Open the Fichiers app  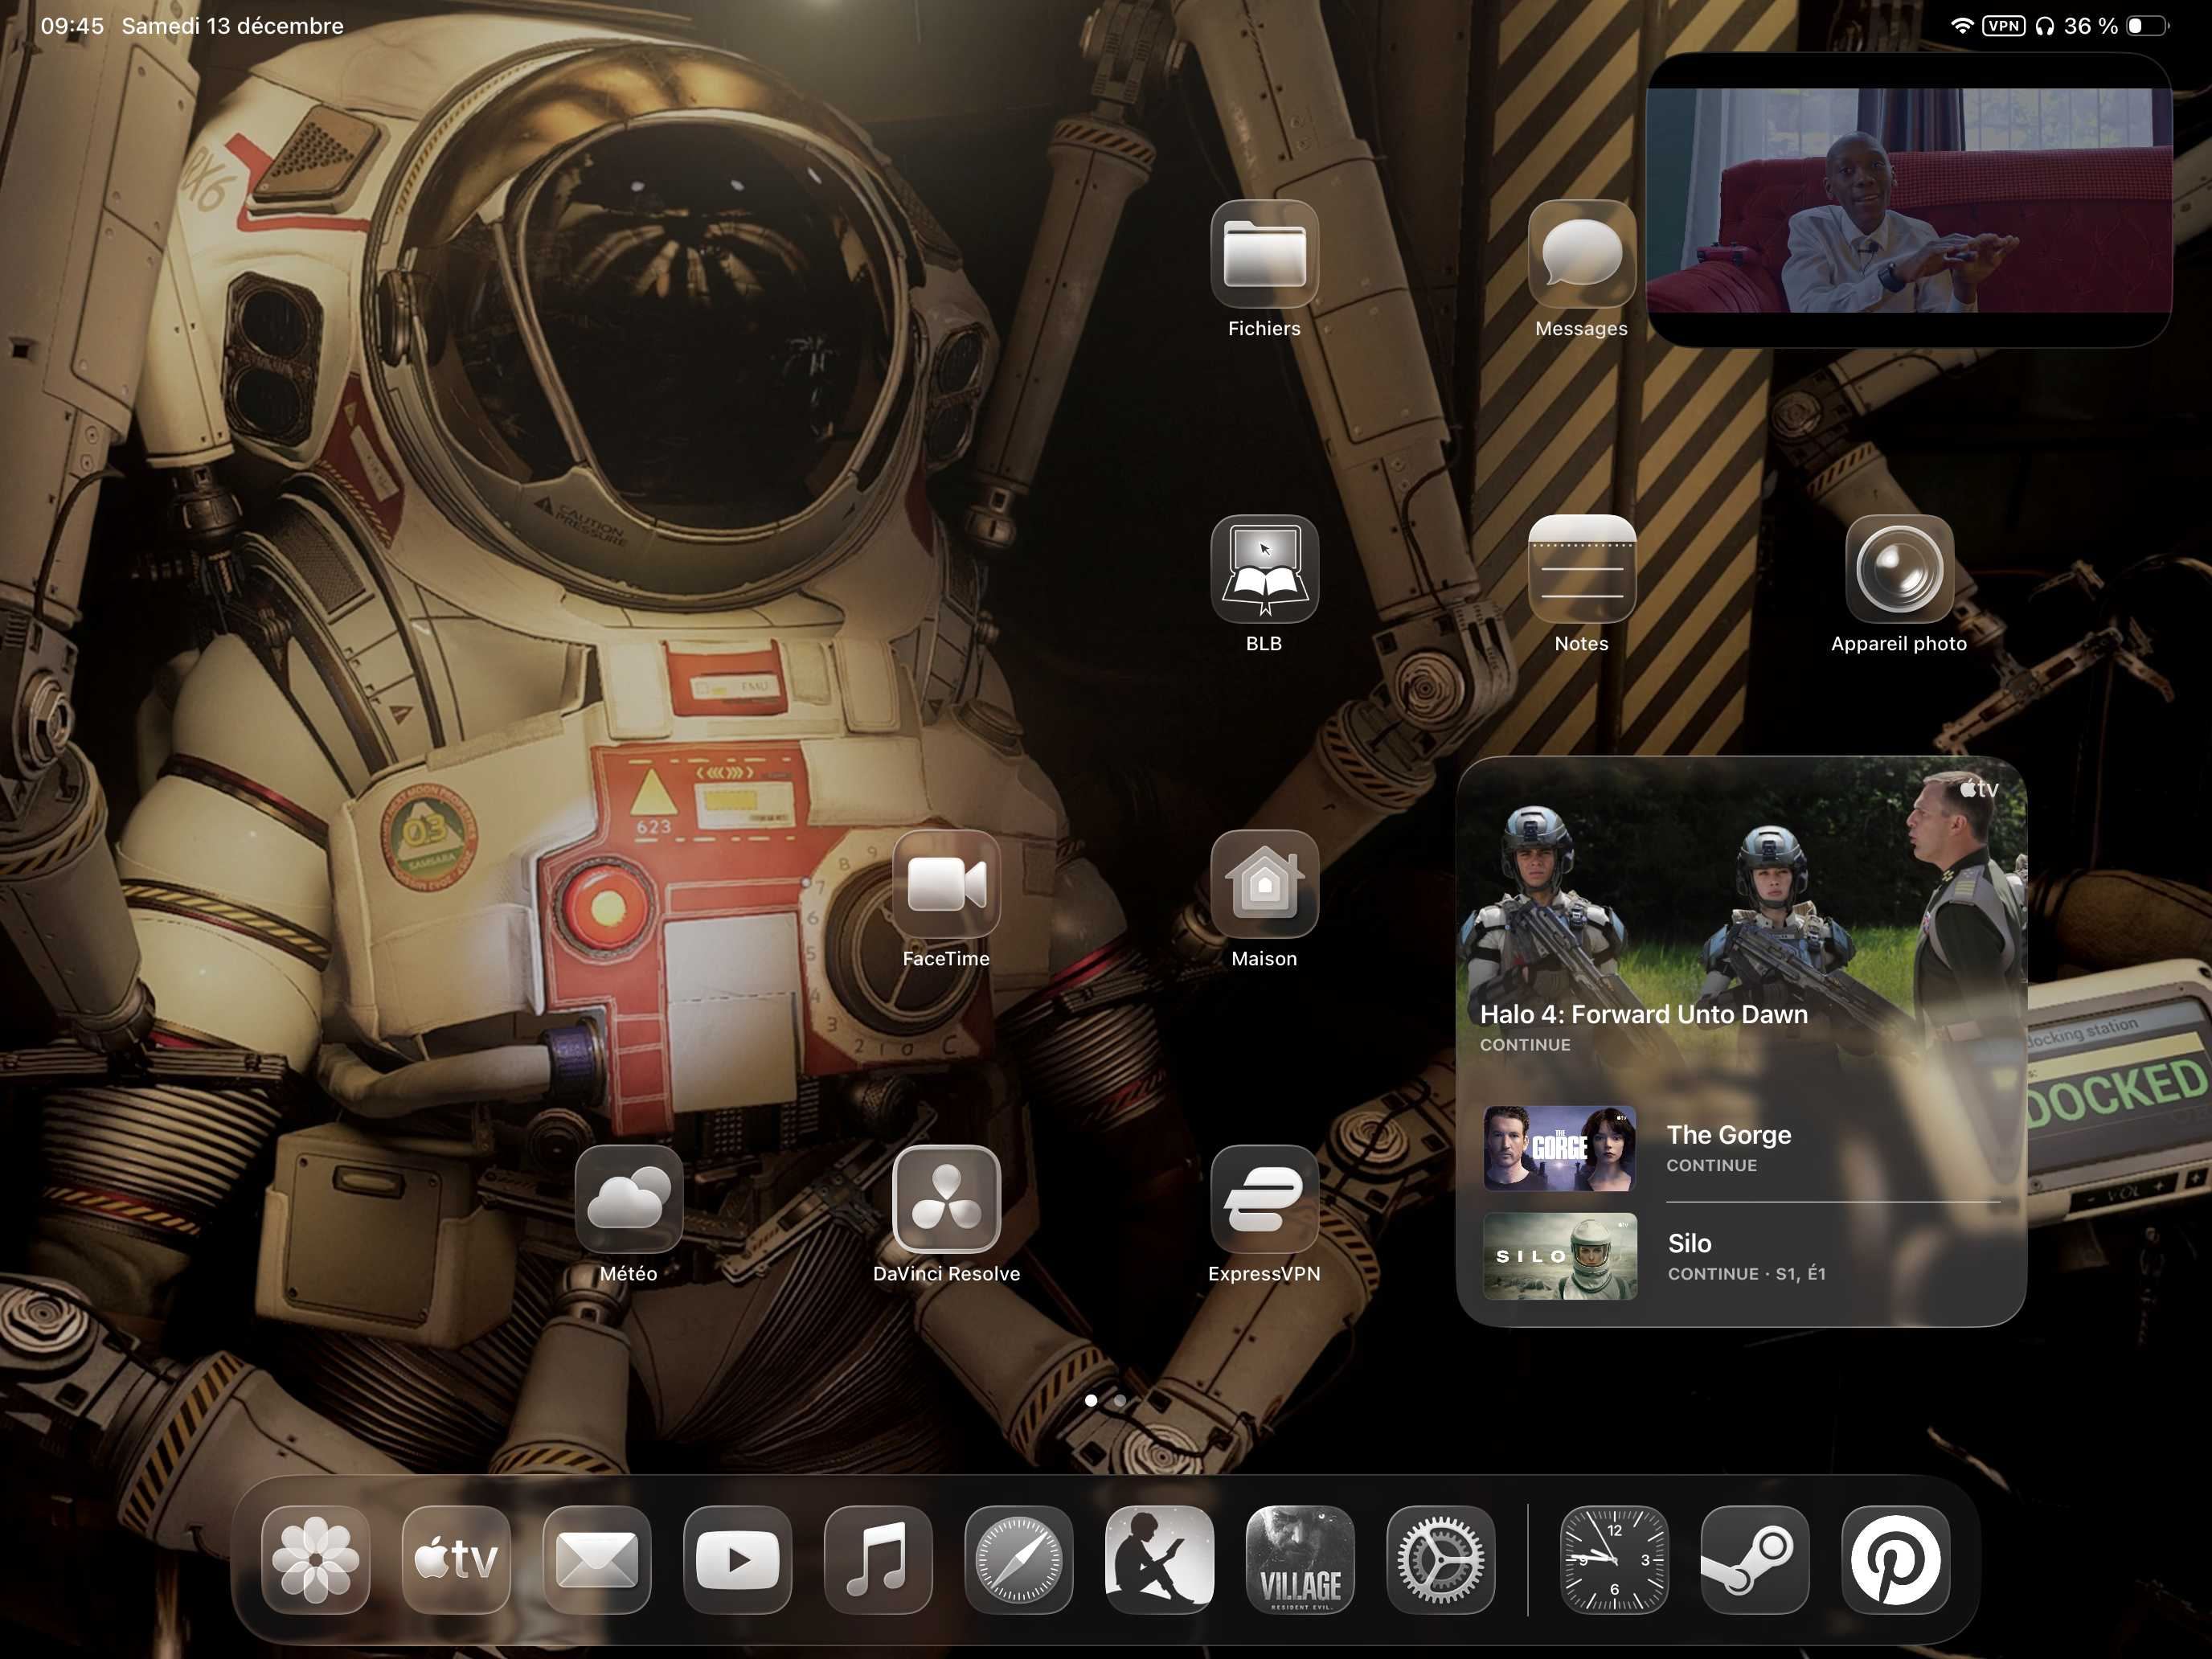pyautogui.click(x=1264, y=254)
